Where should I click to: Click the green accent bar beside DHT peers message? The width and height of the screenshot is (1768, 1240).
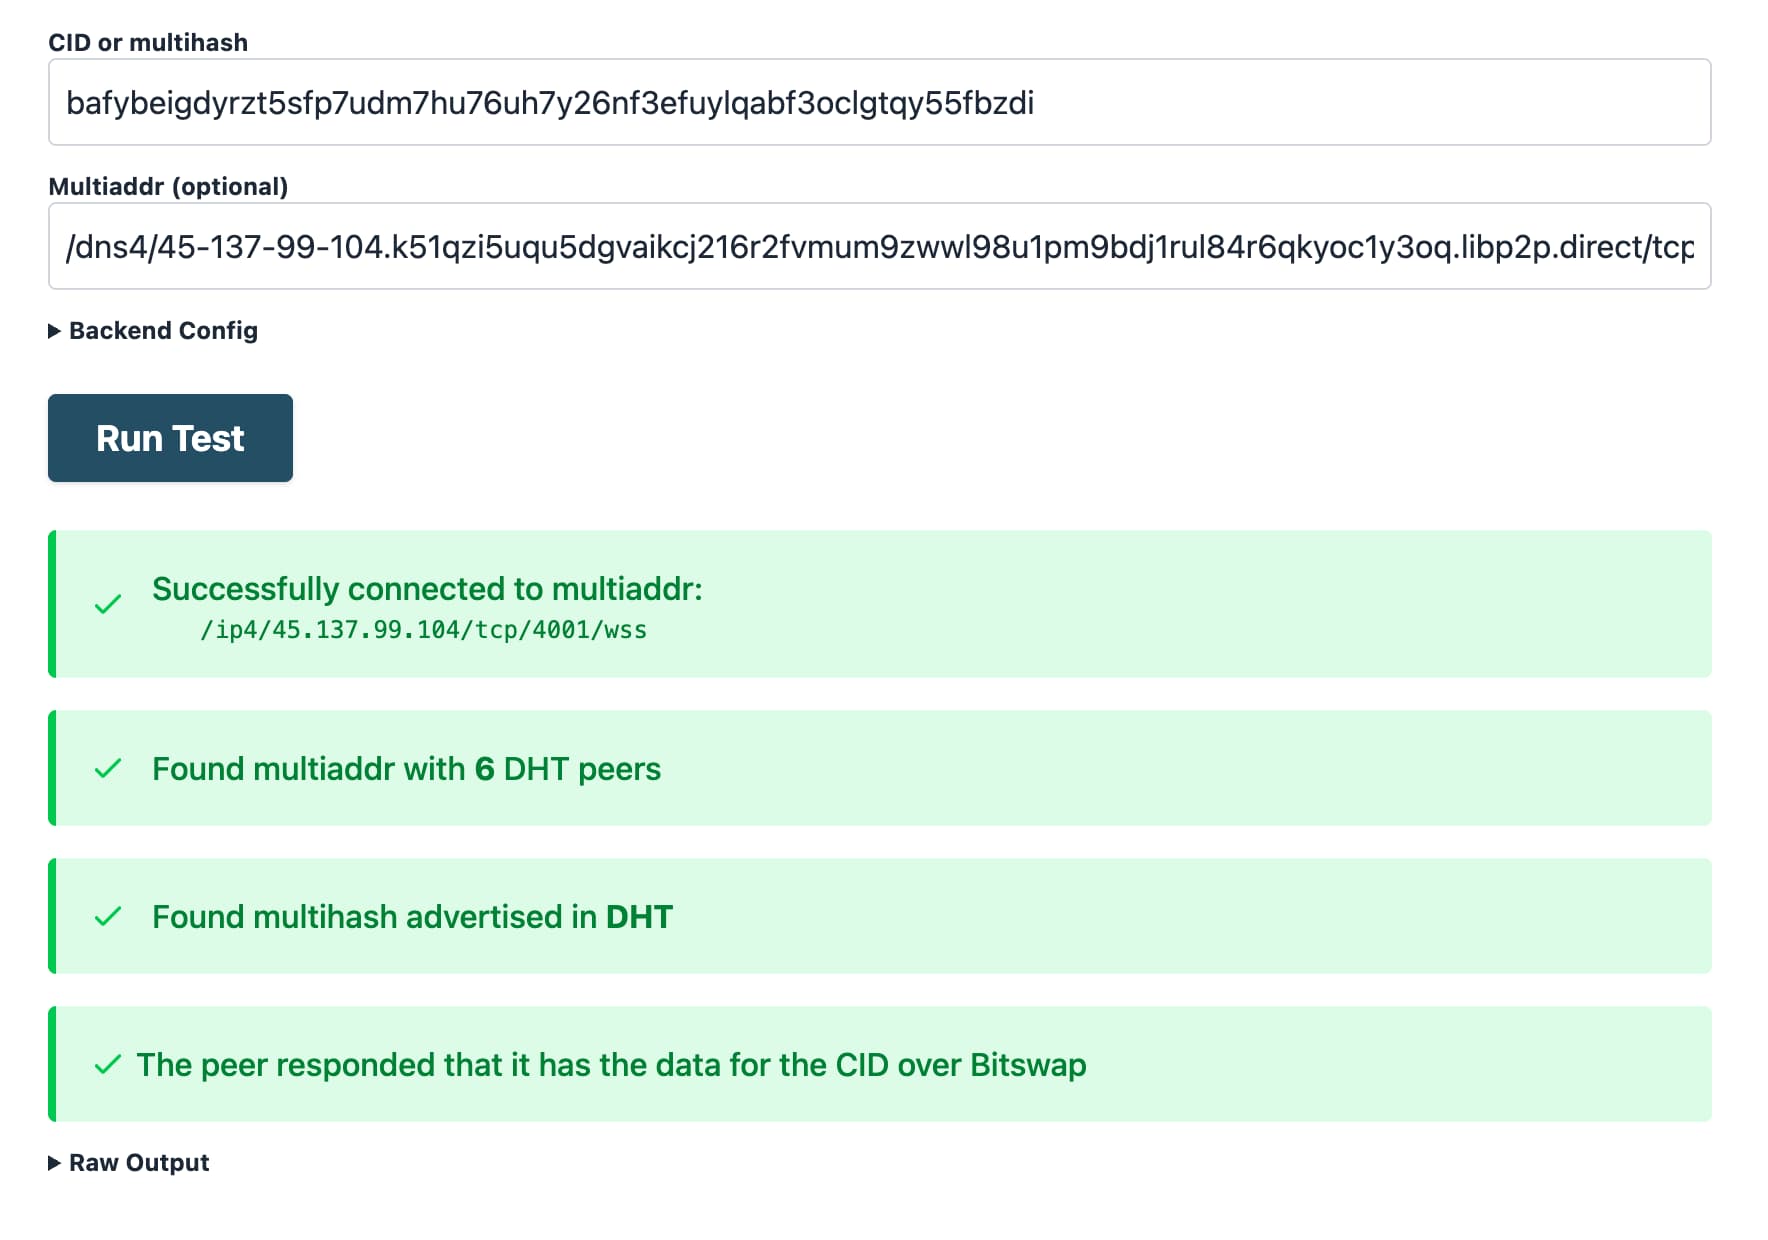point(52,768)
